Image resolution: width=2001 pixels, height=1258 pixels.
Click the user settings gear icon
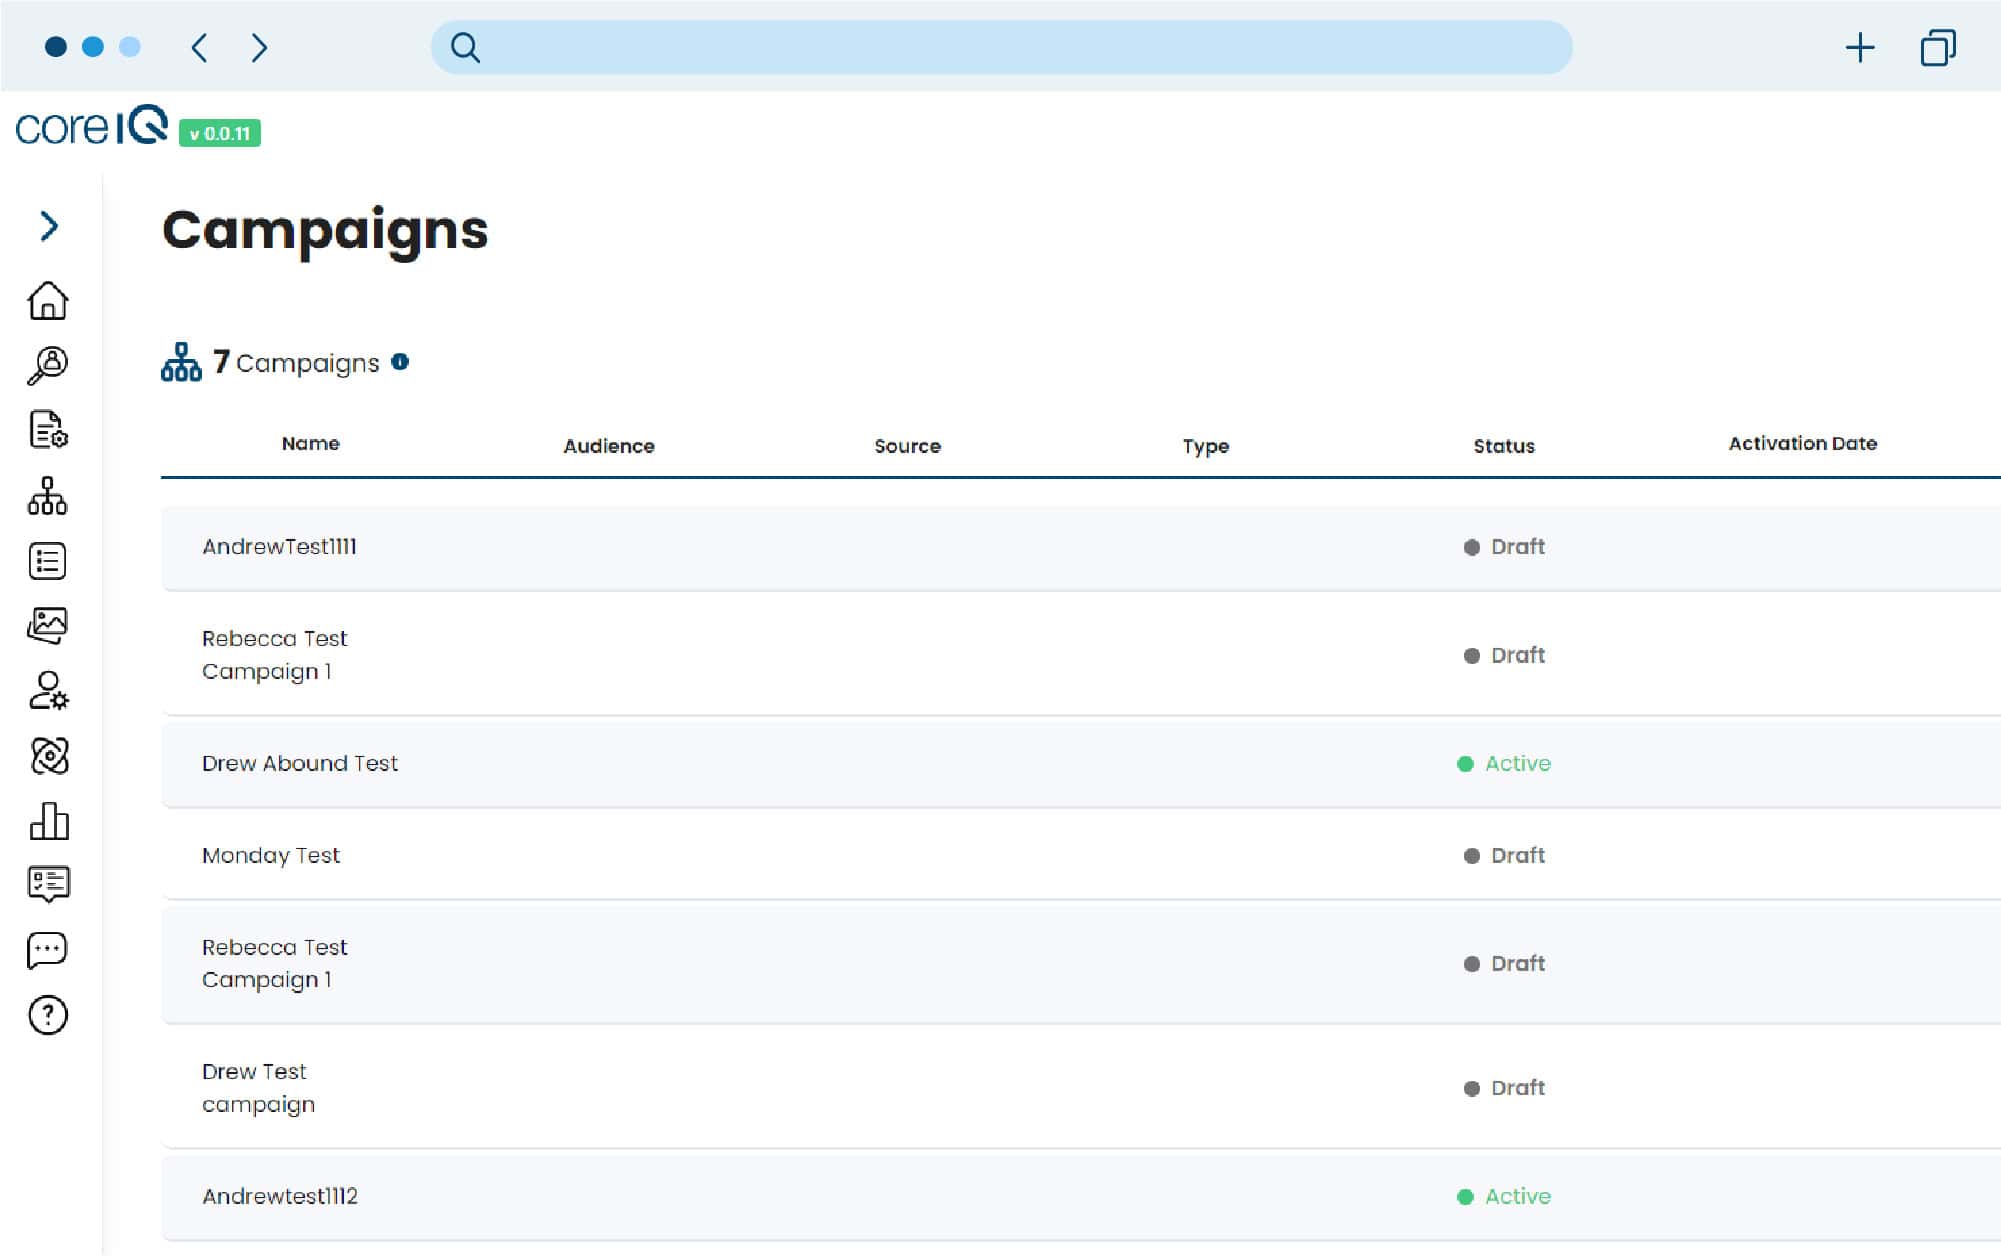pos(47,691)
